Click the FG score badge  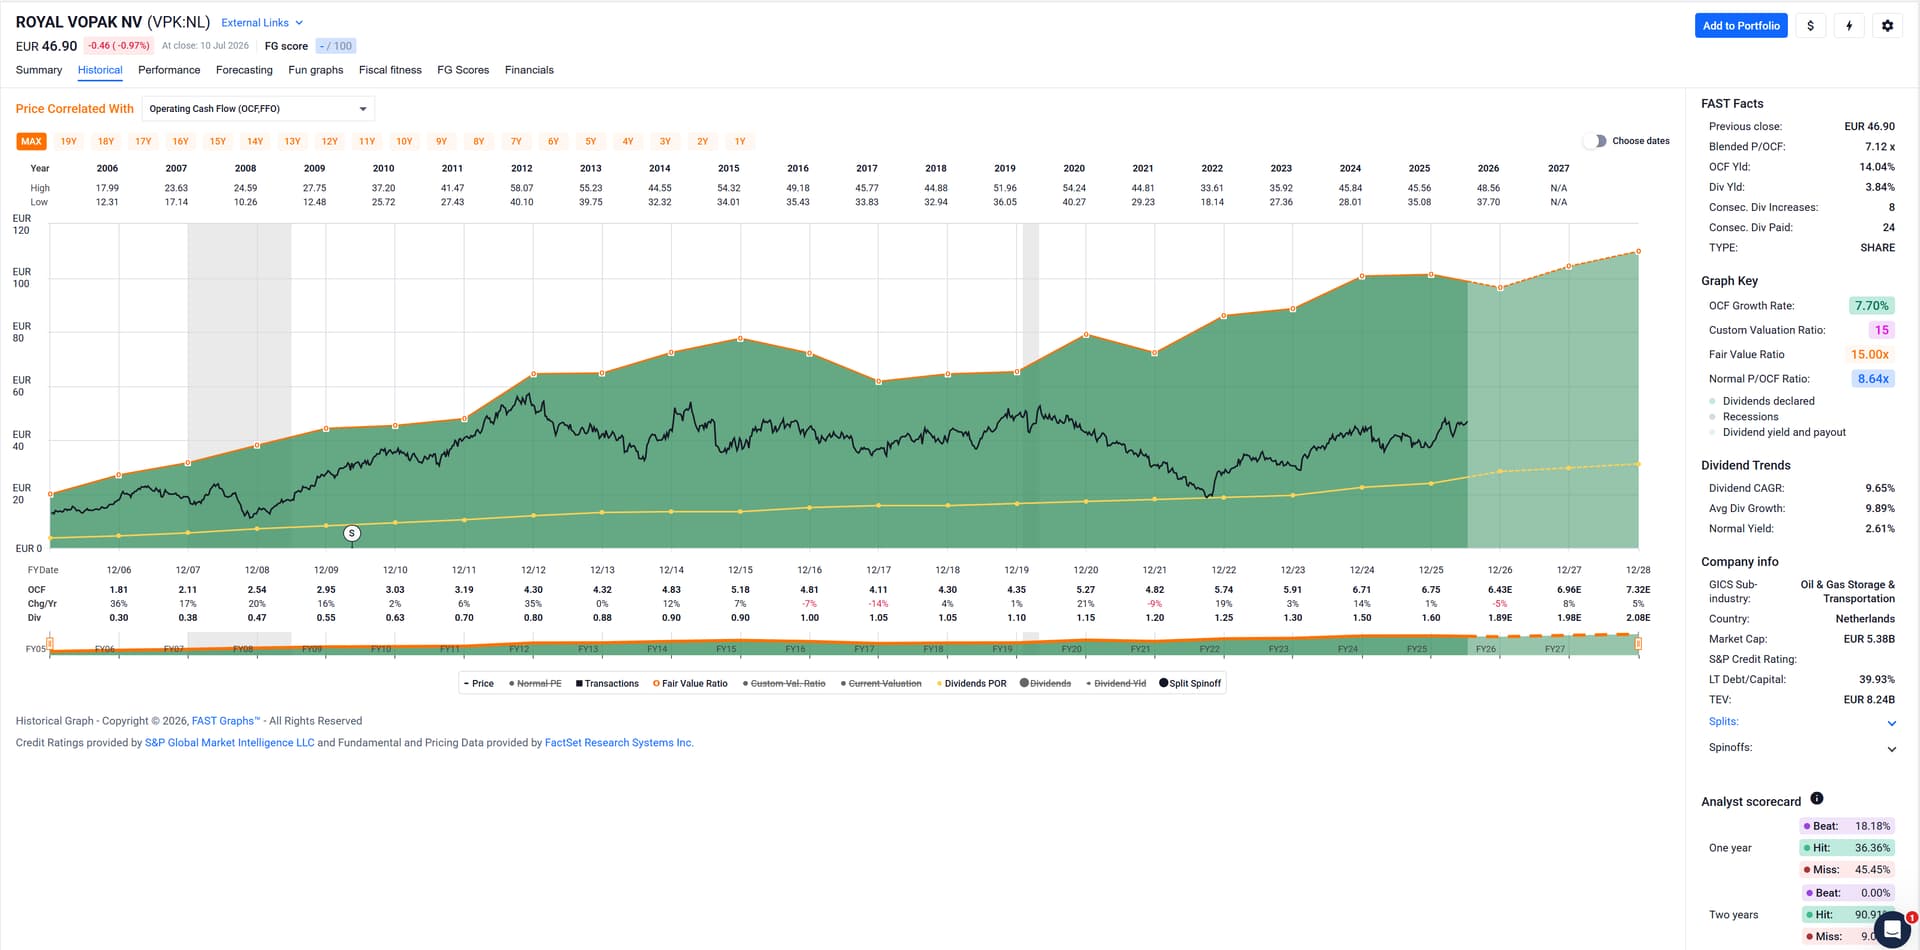coord(336,46)
